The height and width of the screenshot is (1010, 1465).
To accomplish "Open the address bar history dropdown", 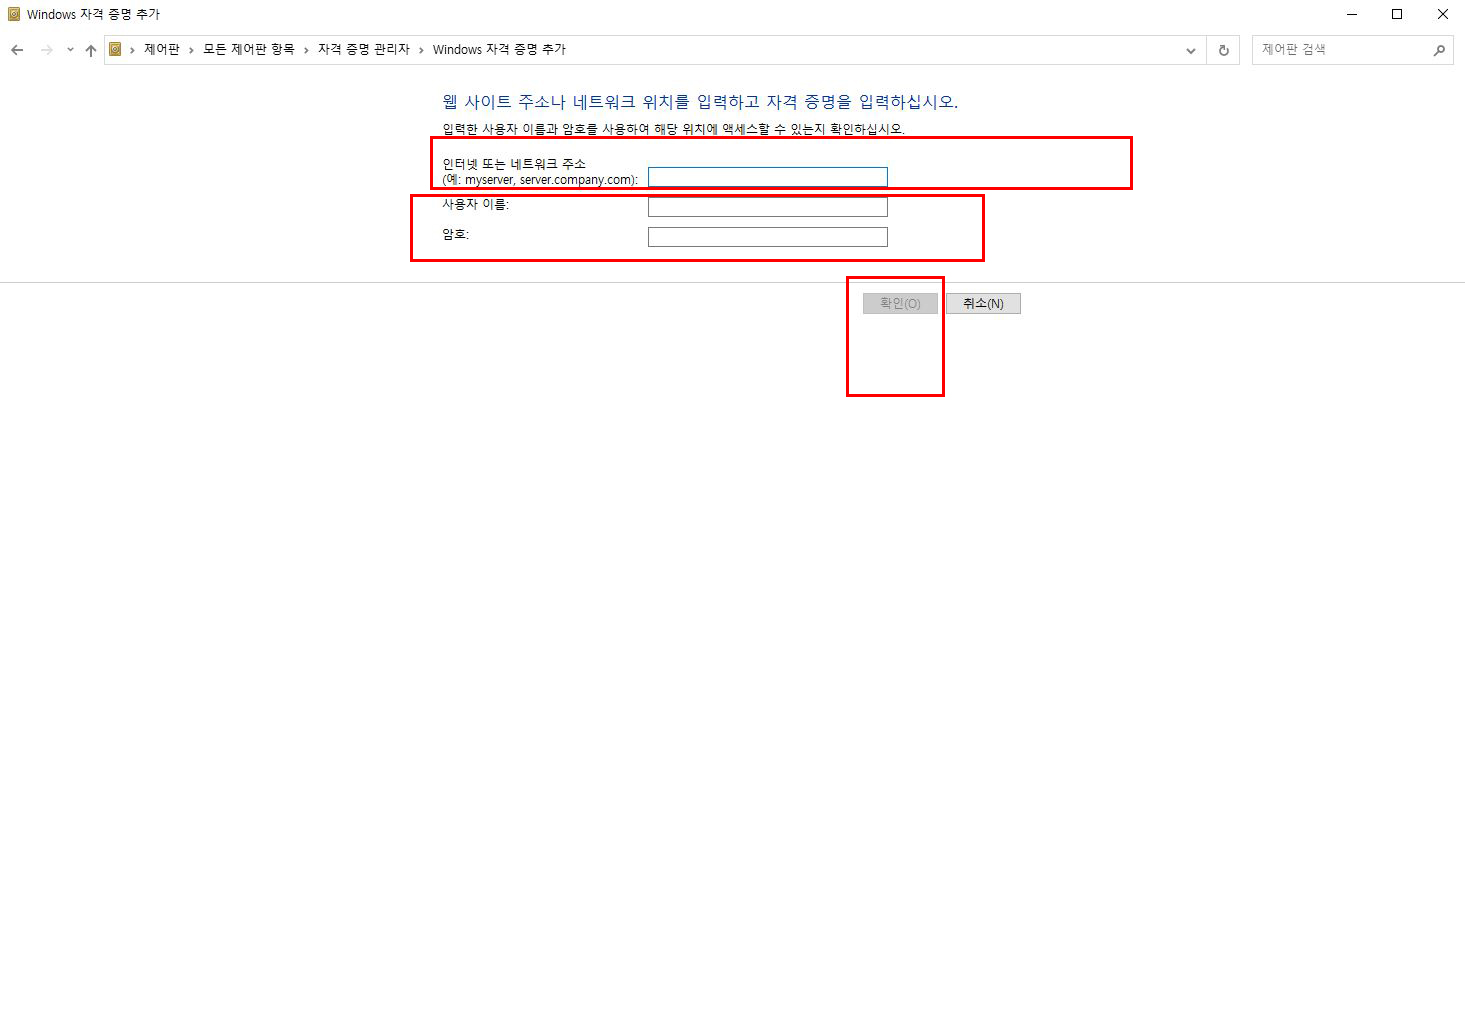I will (1190, 50).
